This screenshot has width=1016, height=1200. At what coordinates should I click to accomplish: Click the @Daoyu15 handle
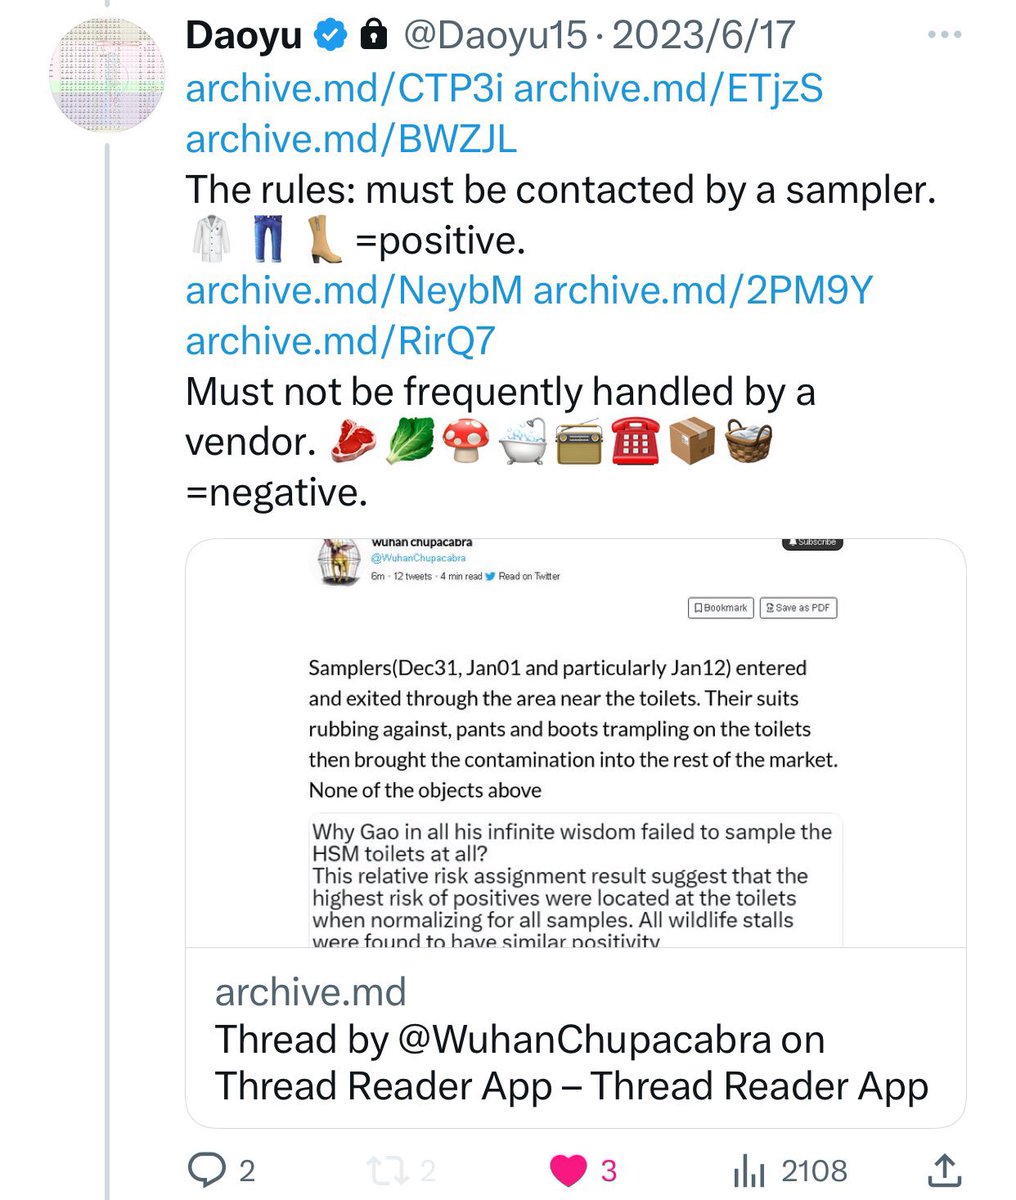(x=495, y=37)
